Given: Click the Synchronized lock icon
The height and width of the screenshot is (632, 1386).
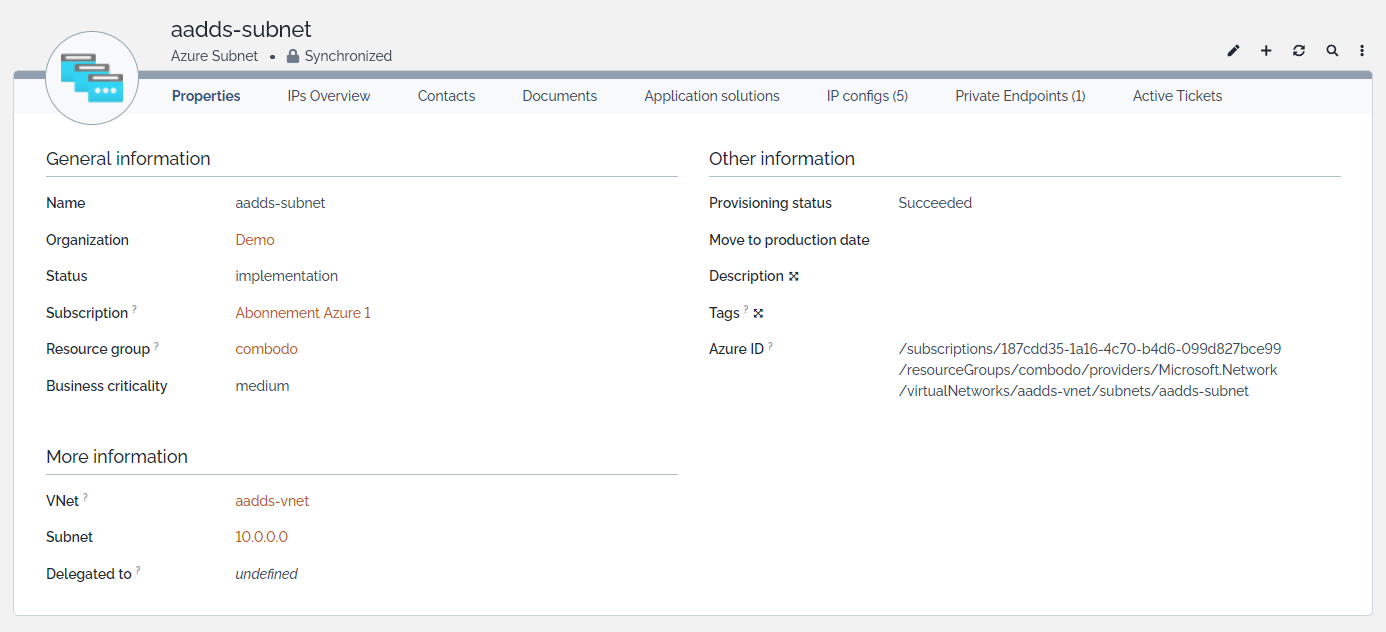Looking at the screenshot, I should tap(293, 57).
